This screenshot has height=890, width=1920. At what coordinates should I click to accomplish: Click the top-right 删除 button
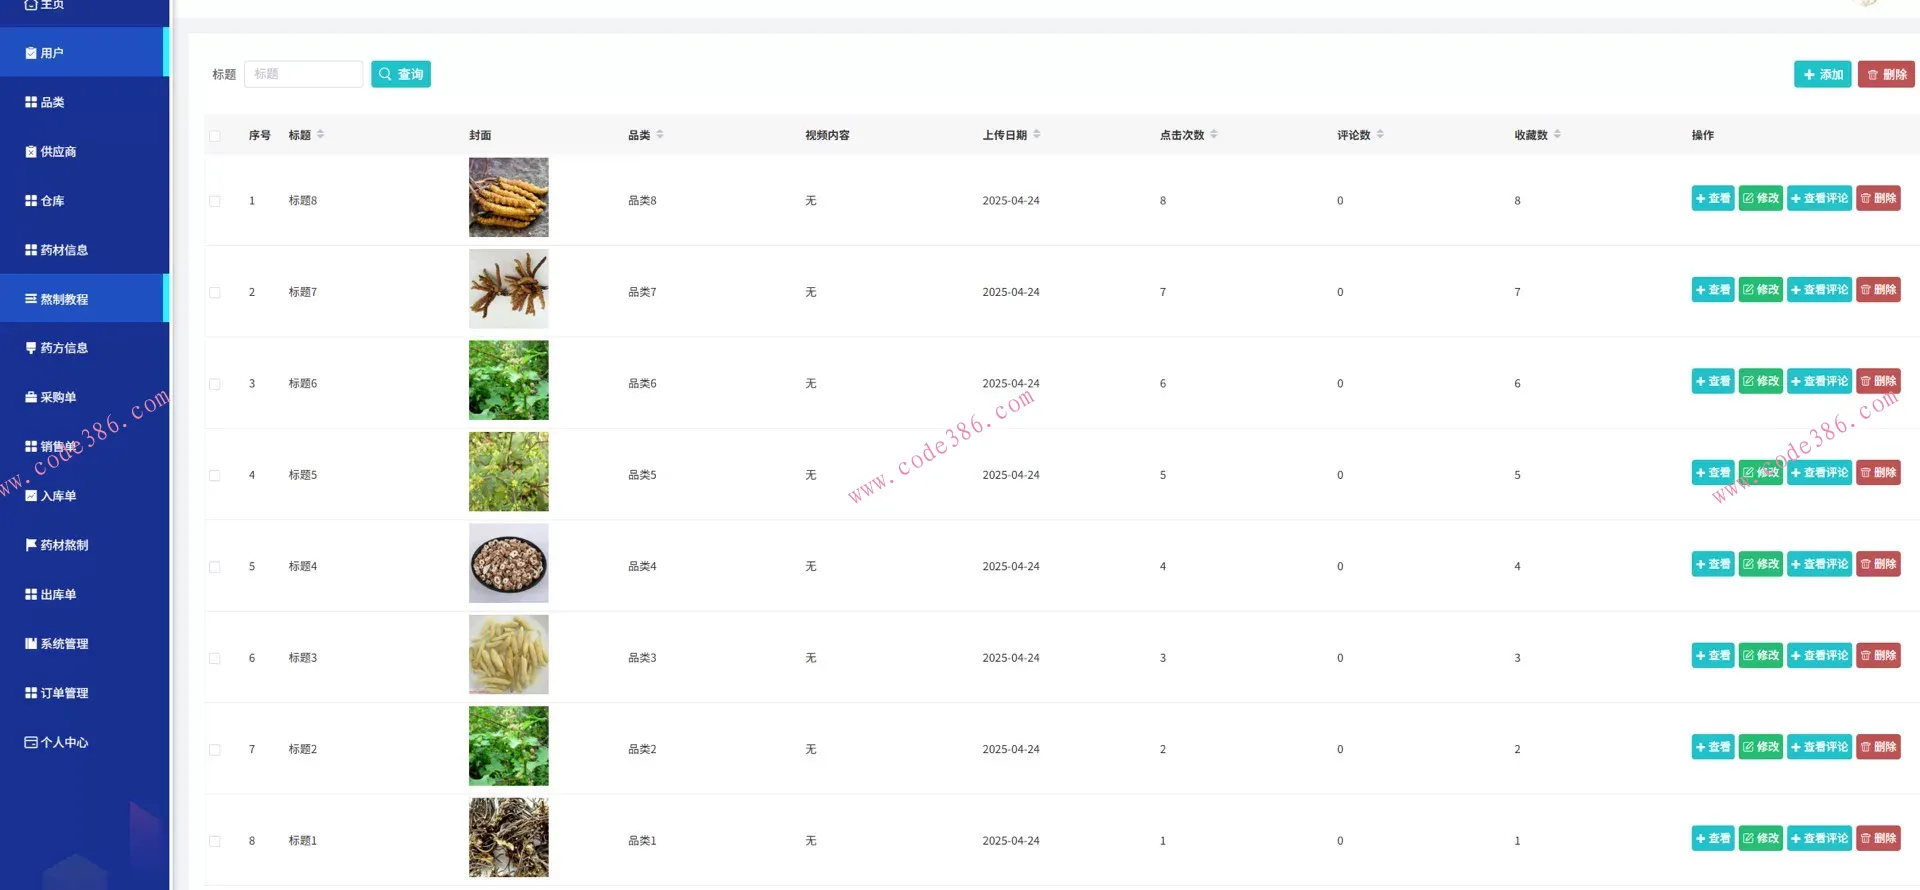[1886, 75]
